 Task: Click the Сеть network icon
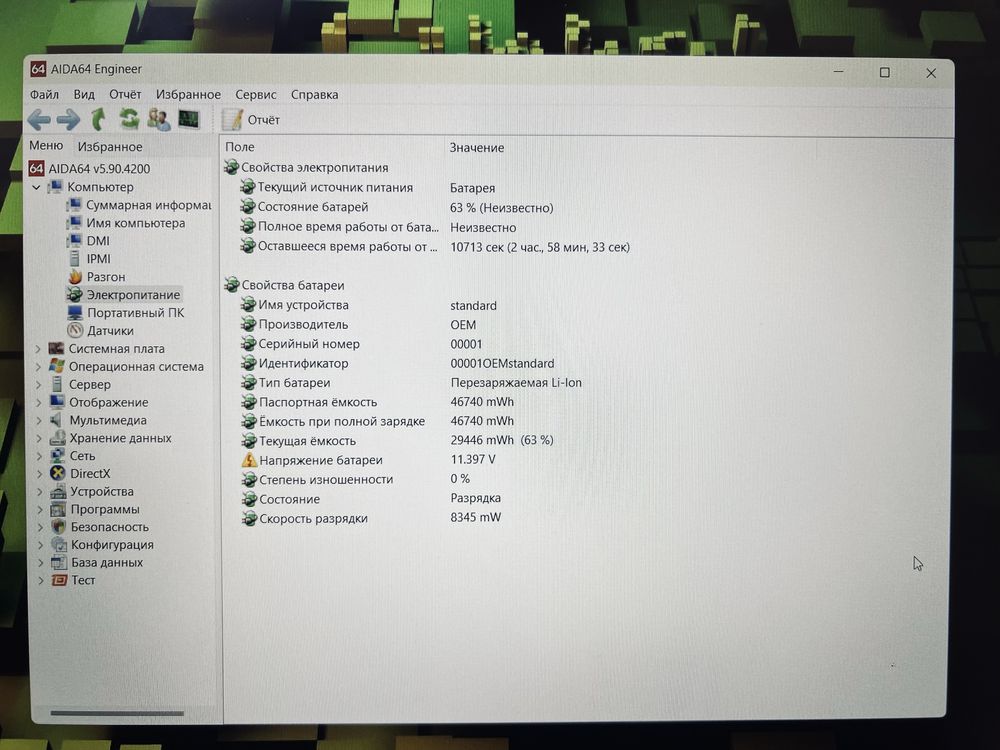[58, 455]
